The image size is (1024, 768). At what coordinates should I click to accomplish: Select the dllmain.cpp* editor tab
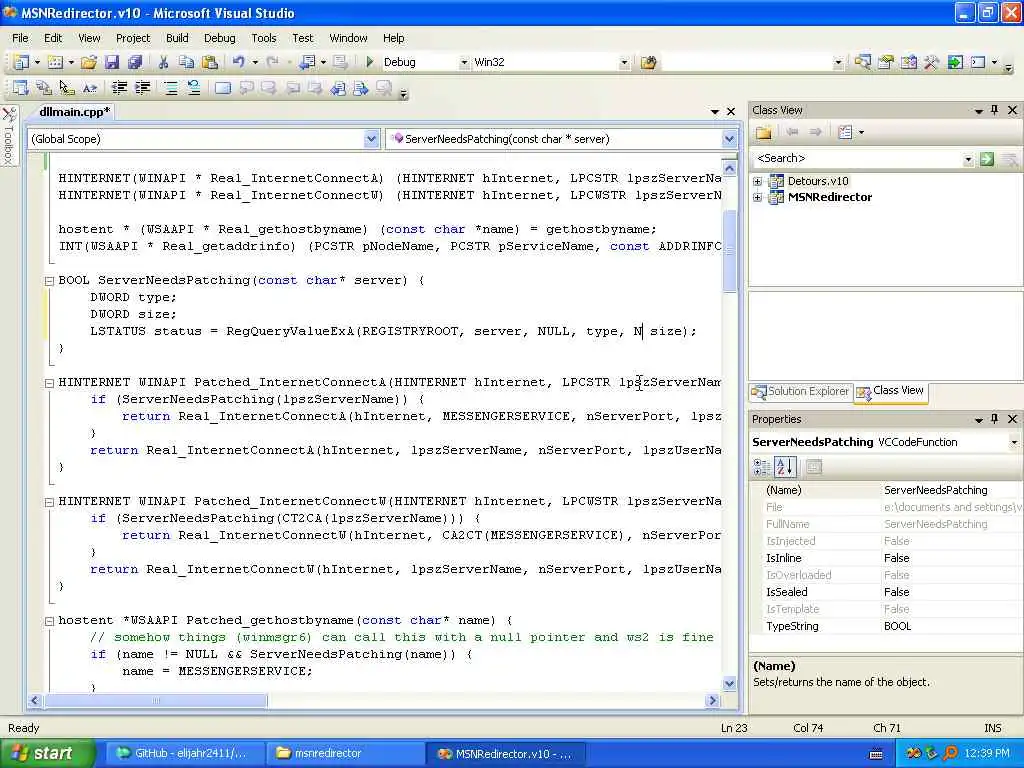point(74,112)
